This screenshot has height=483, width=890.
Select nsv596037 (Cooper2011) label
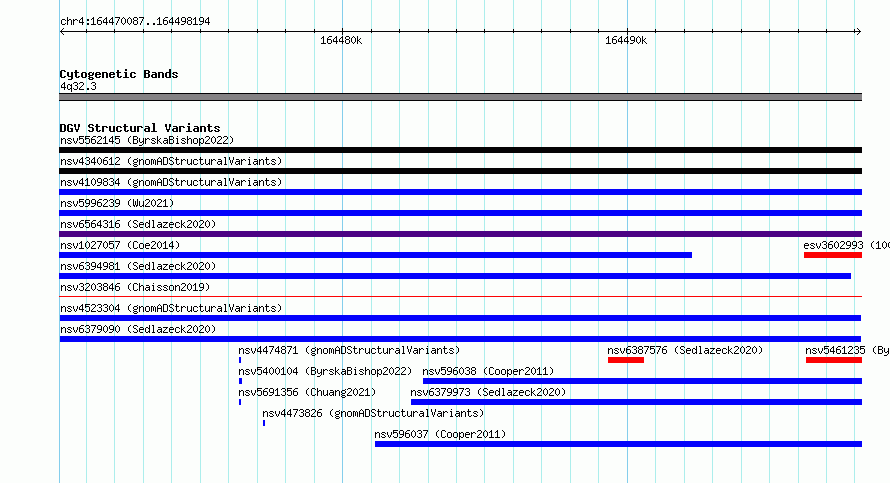(x=440, y=434)
